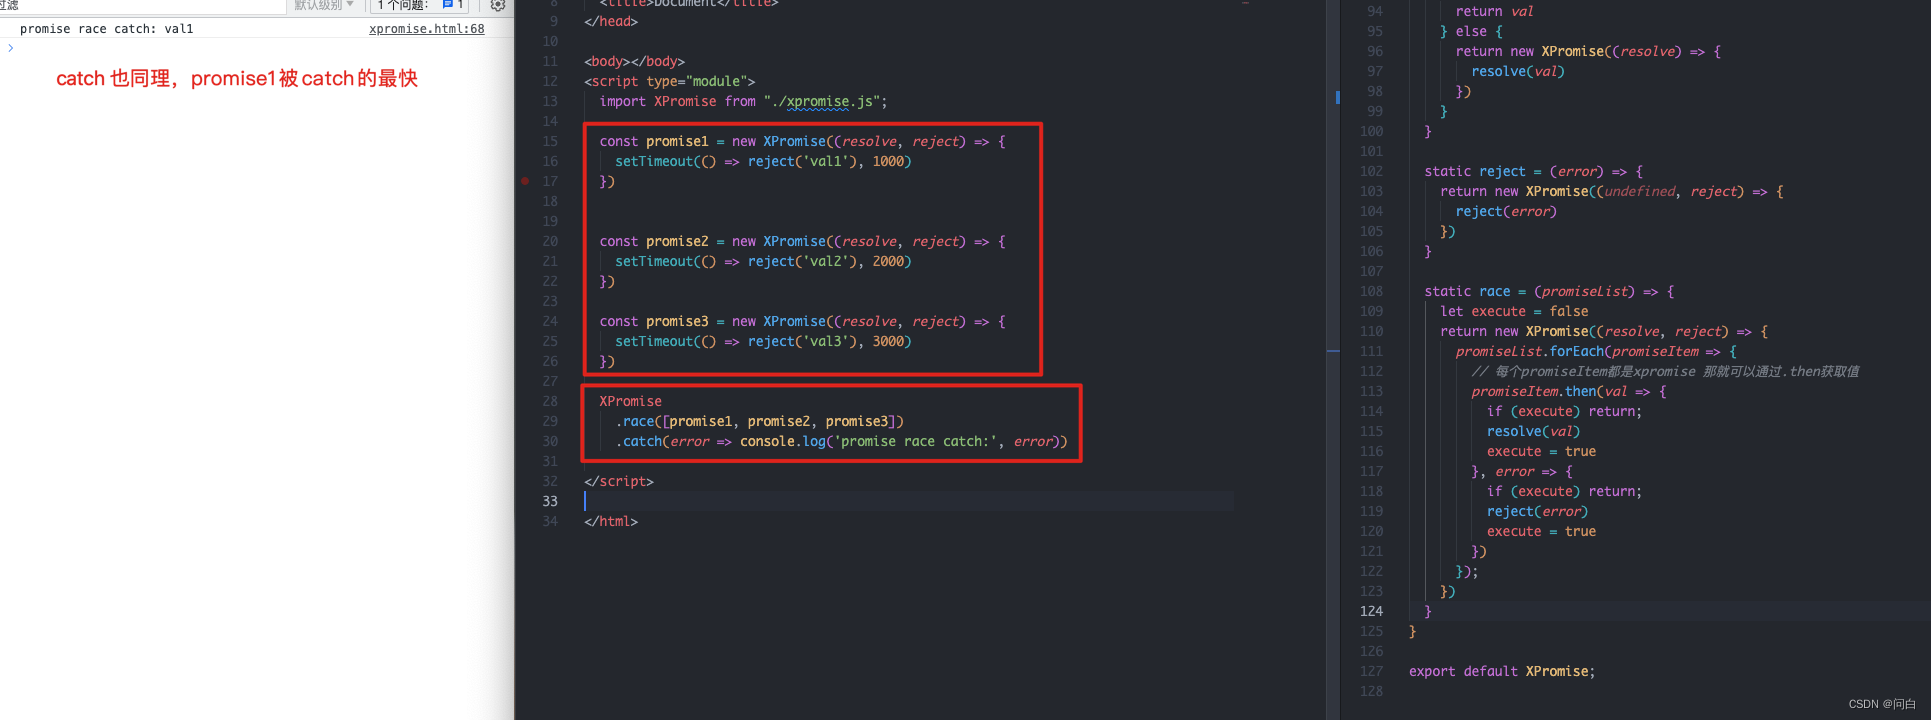Click 'promiseItem.then(val =>' line
1931x720 pixels.
point(1569,391)
